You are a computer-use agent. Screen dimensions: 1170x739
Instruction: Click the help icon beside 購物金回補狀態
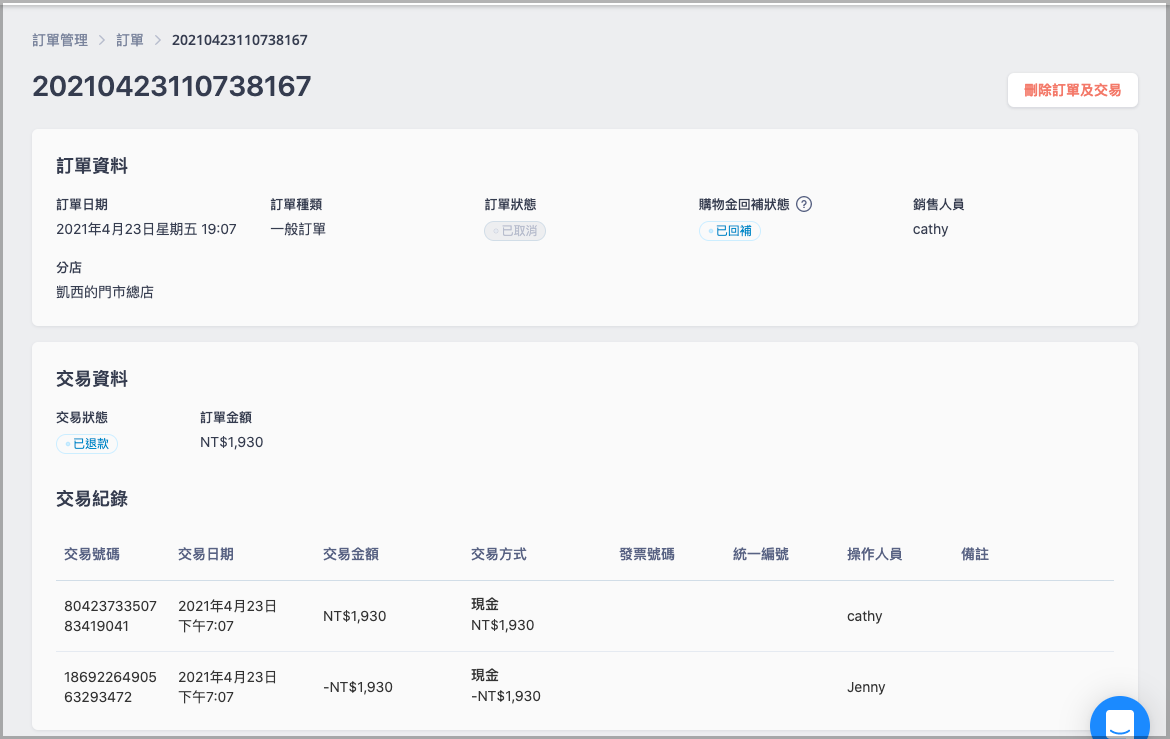tap(804, 204)
